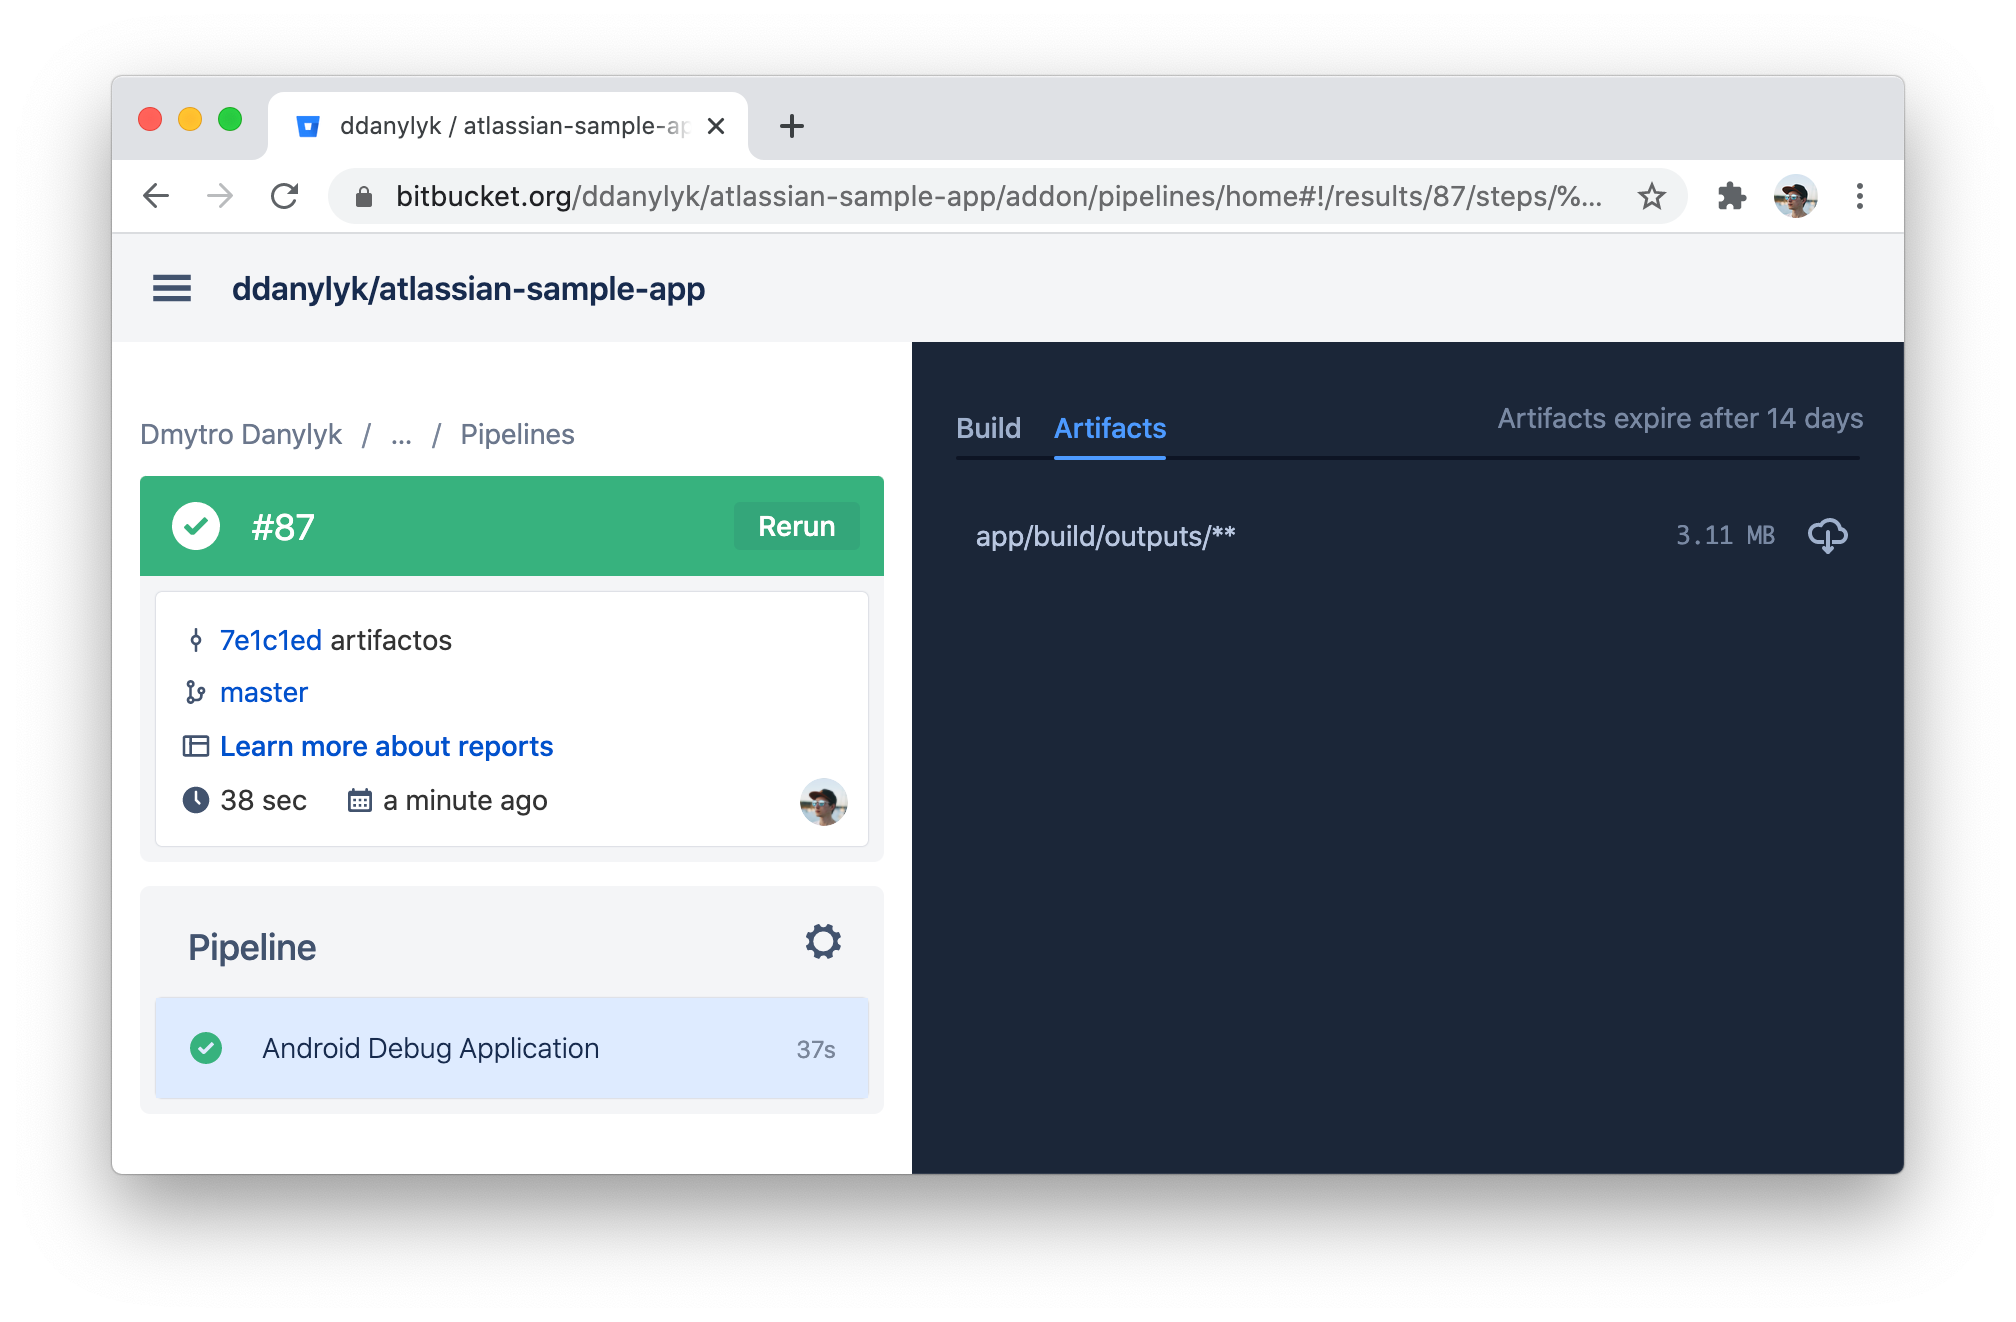Open Chrome three-dot menu
Image resolution: width=2016 pixels, height=1322 pixels.
coord(1859,196)
